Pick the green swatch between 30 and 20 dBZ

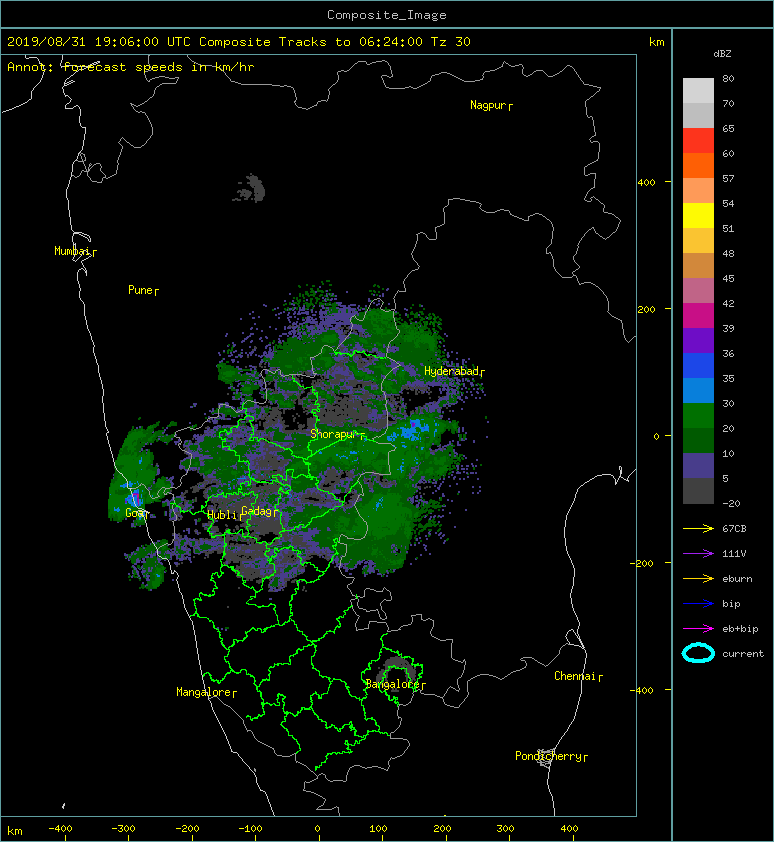(x=698, y=416)
